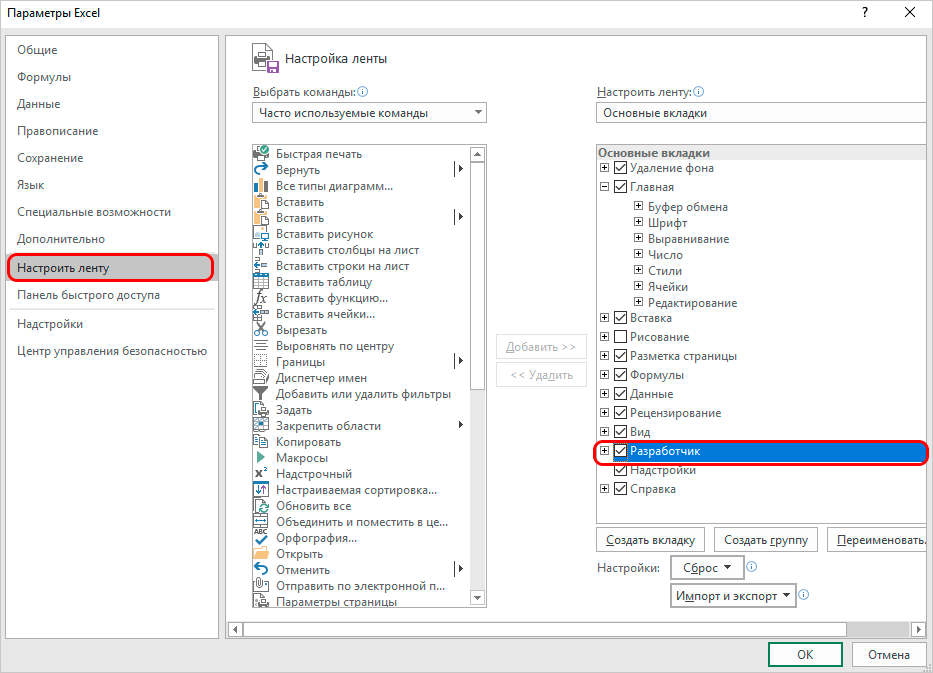Toggle the Главная tab checkbox
Screen dimensions: 933x673
coord(620,187)
